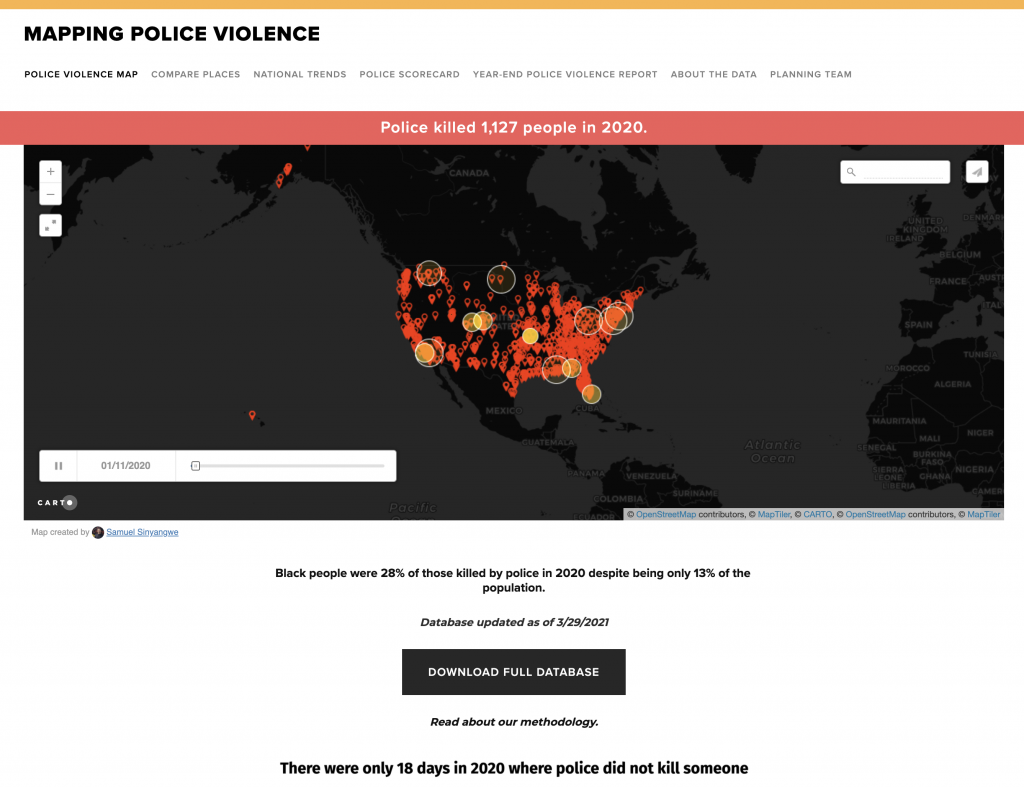Click the share arrow icon on map
The height and width of the screenshot is (787, 1024).
coord(977,172)
